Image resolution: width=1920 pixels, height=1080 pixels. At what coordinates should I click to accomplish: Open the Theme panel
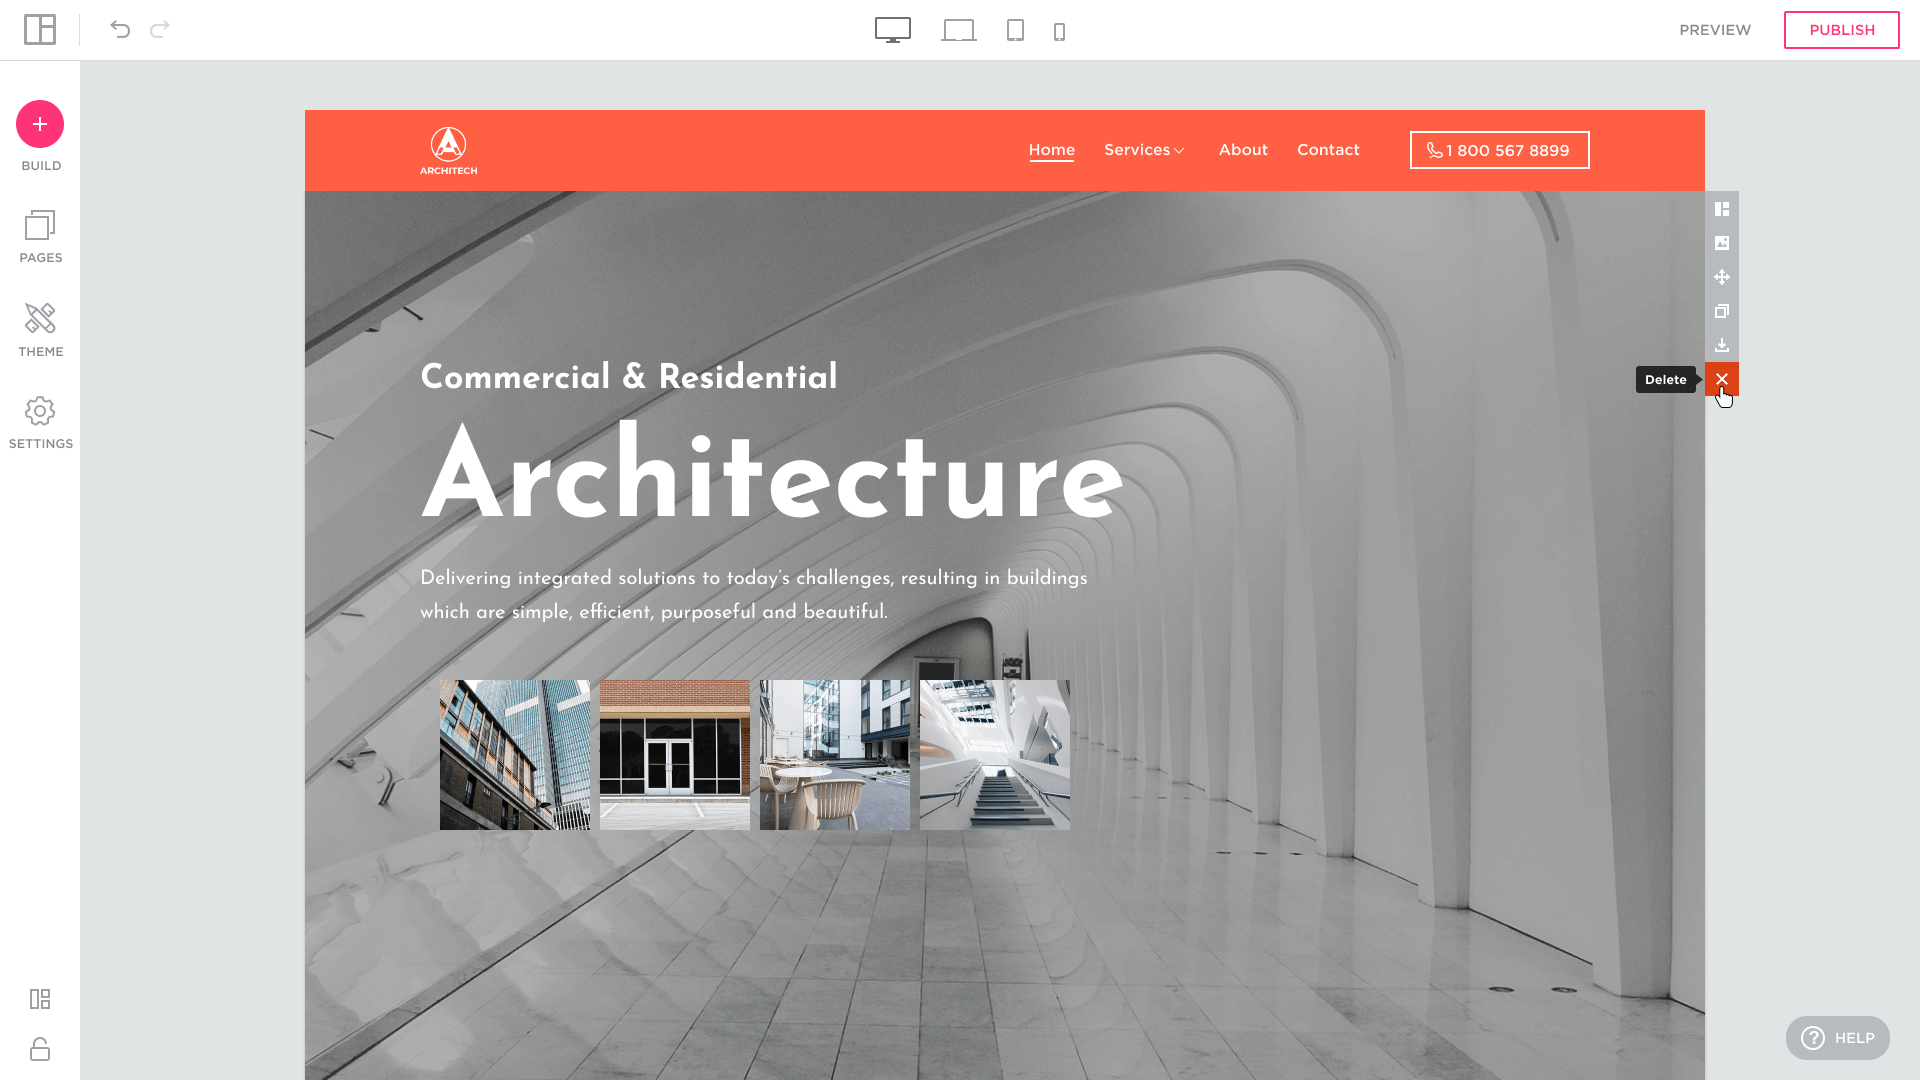point(40,330)
